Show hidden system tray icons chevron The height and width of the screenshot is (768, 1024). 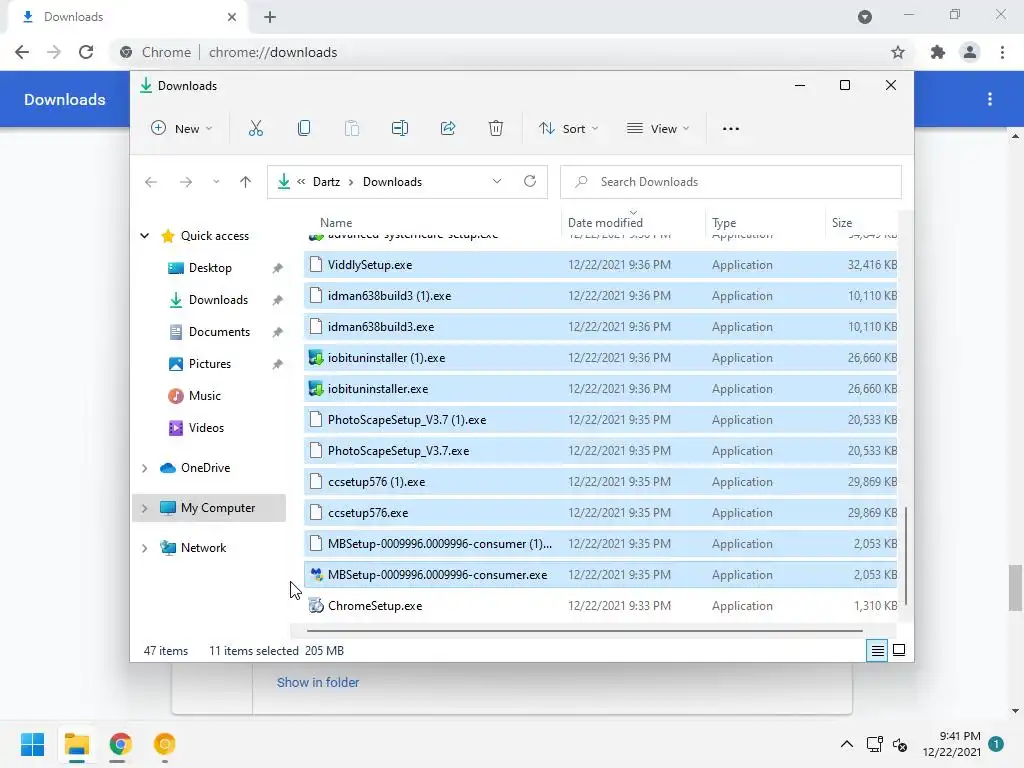pyautogui.click(x=846, y=744)
